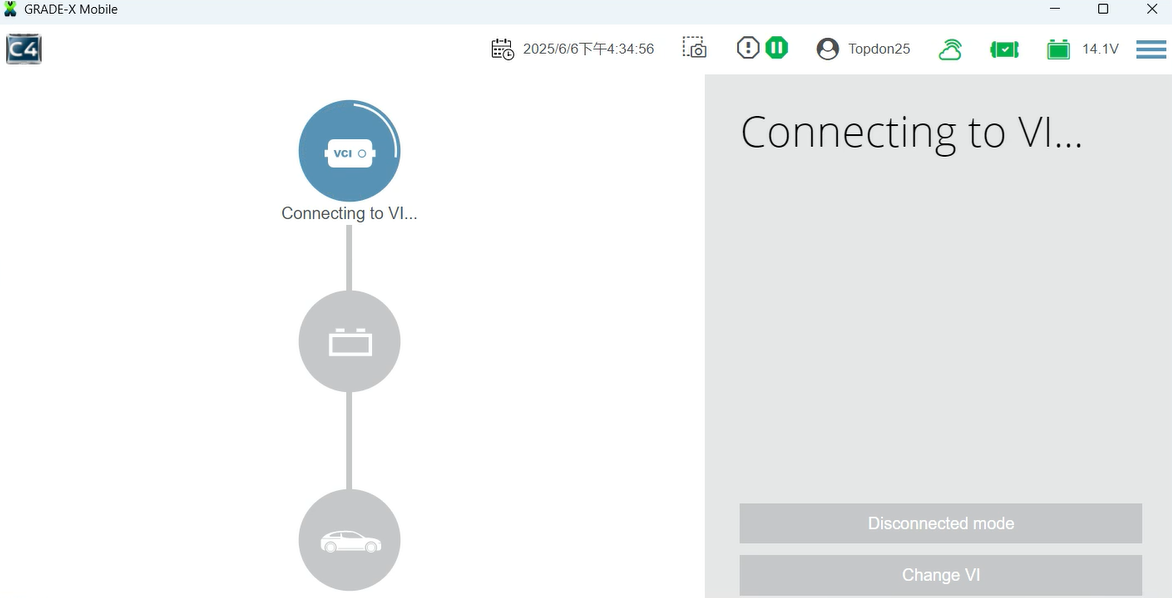Open the Topdon25 user profile icon
The height and width of the screenshot is (598, 1172).
(x=827, y=49)
